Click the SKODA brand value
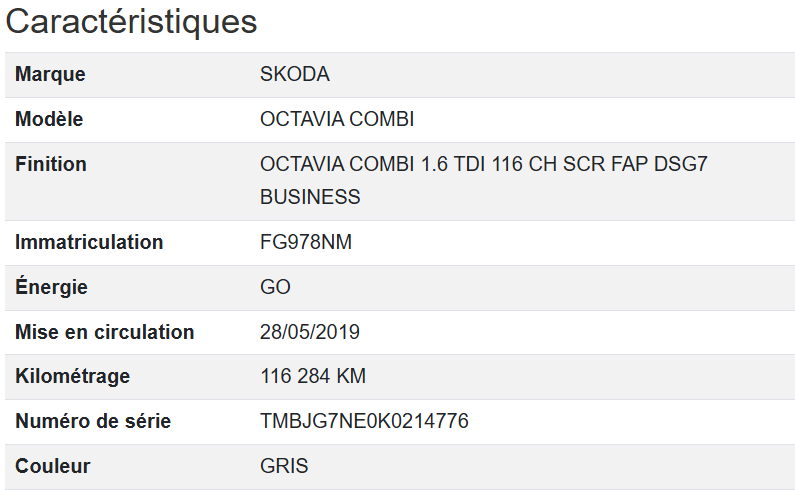Image resolution: width=795 pixels, height=490 pixels. [294, 75]
